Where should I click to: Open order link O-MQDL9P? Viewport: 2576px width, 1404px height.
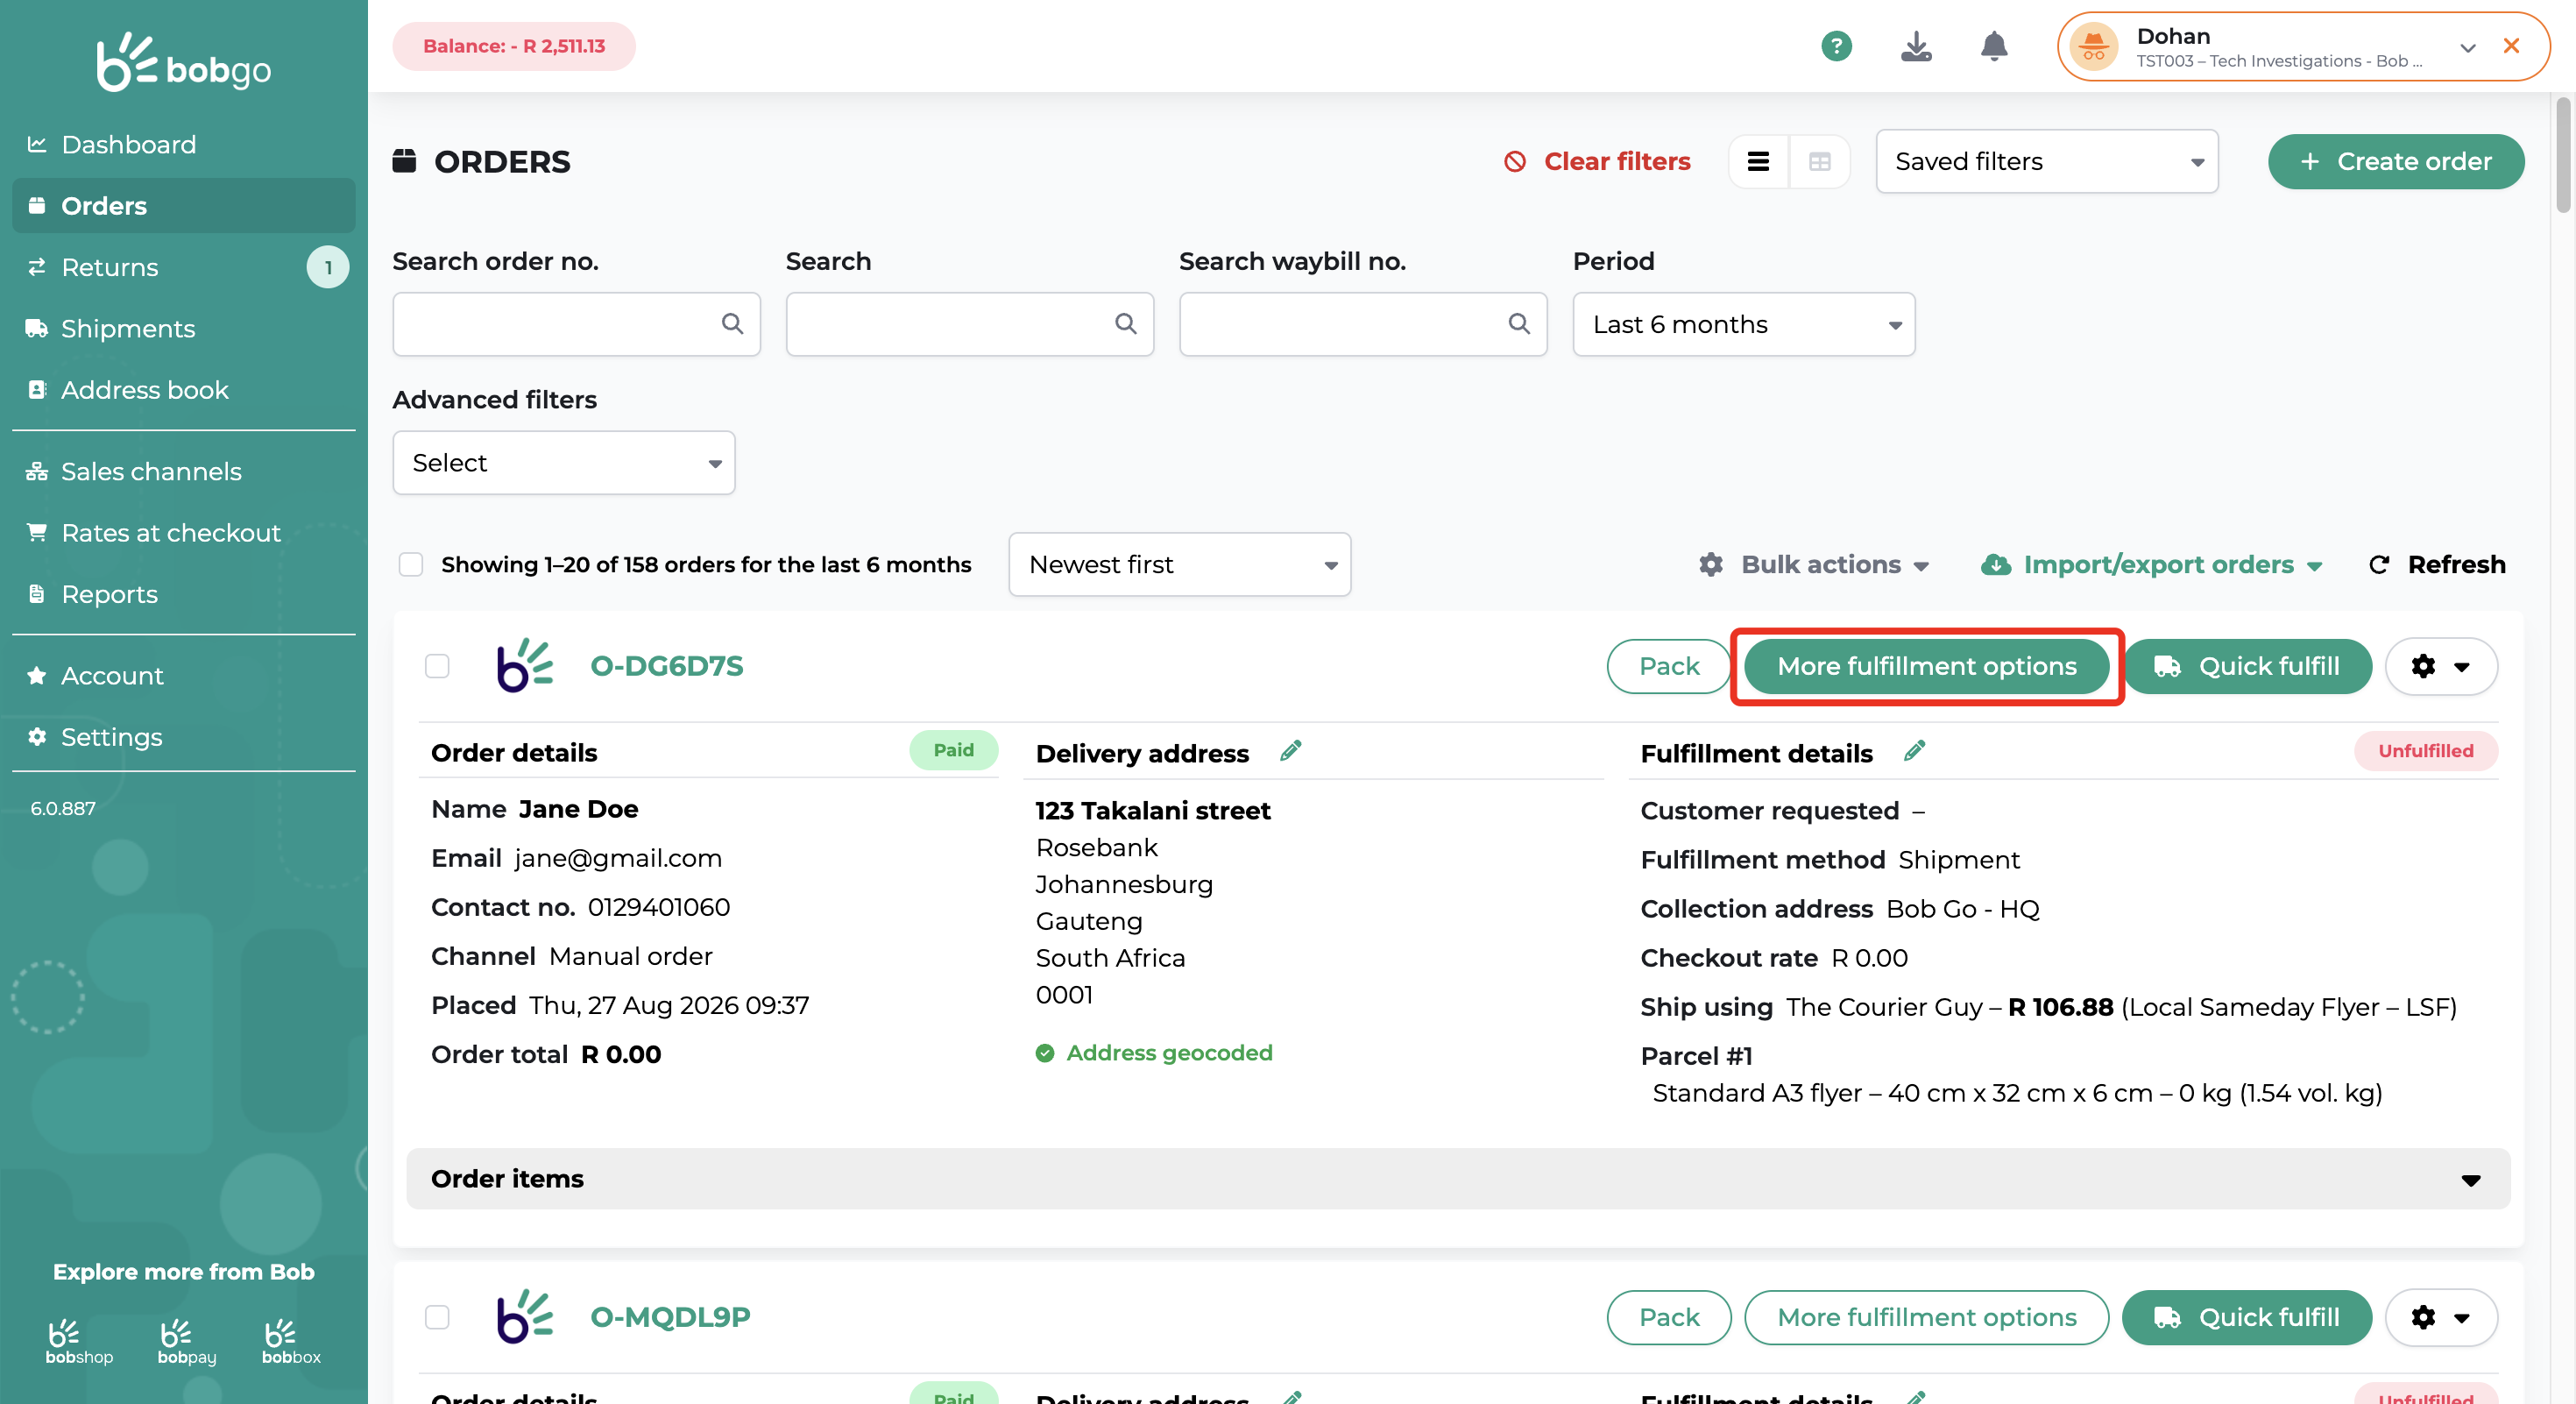tap(670, 1317)
